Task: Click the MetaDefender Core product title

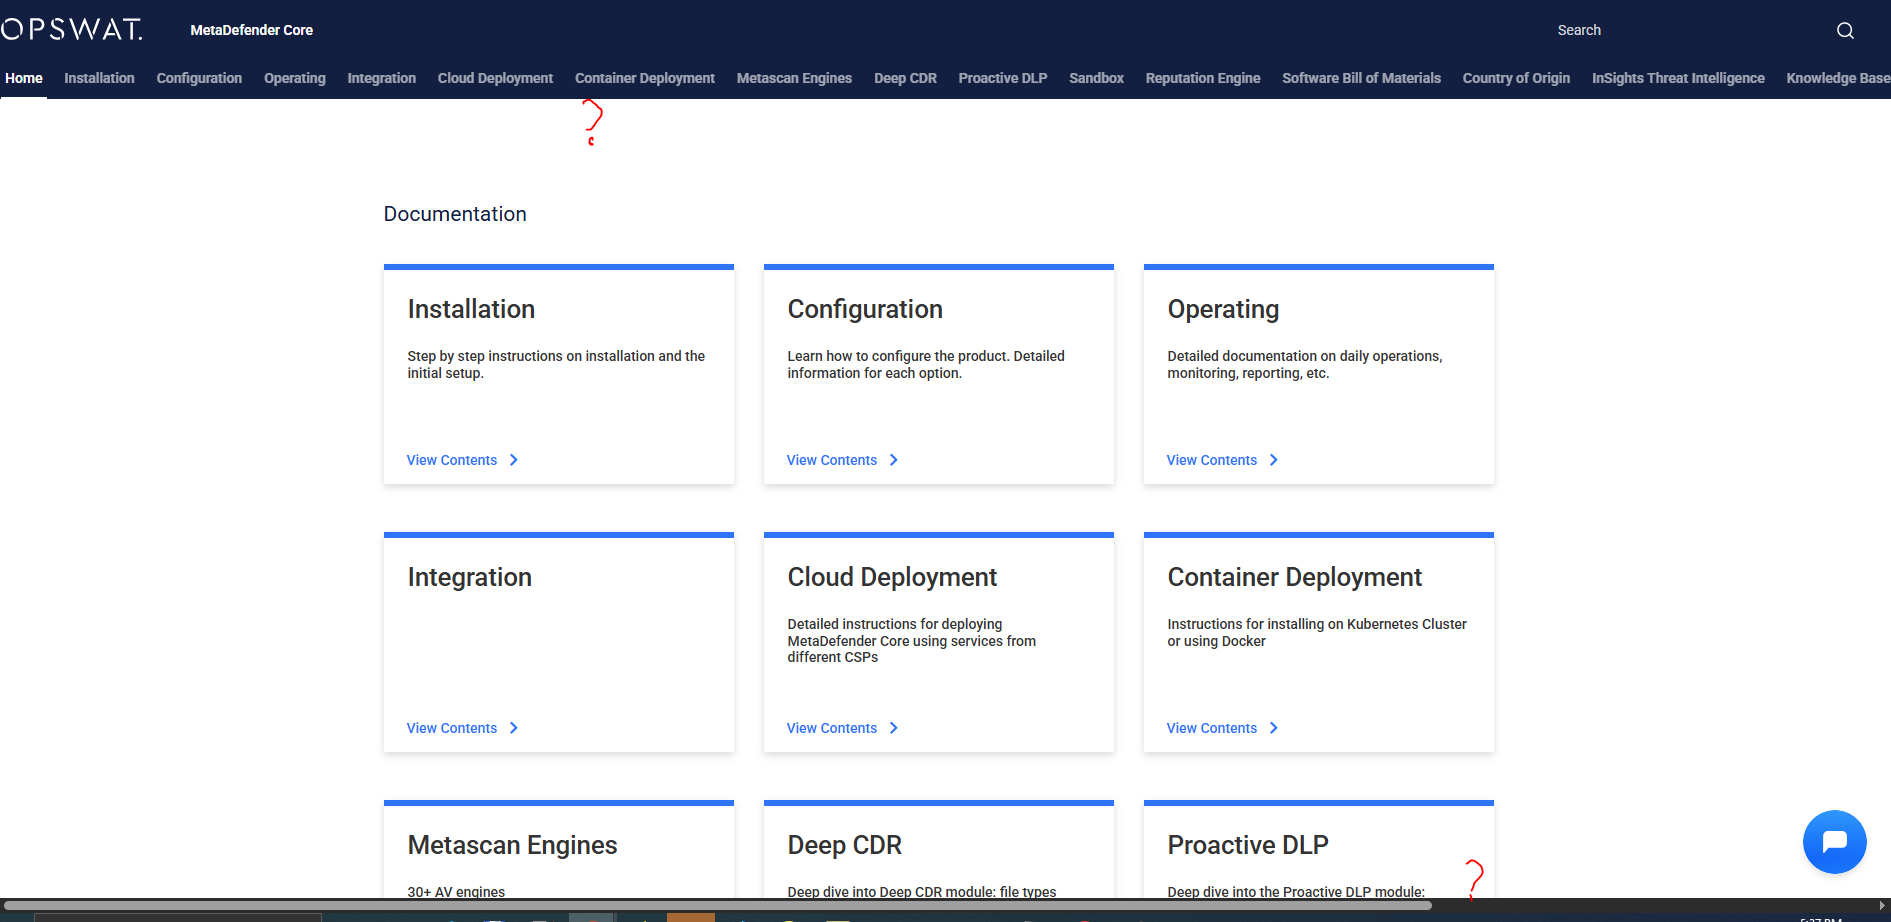Action: click(252, 30)
